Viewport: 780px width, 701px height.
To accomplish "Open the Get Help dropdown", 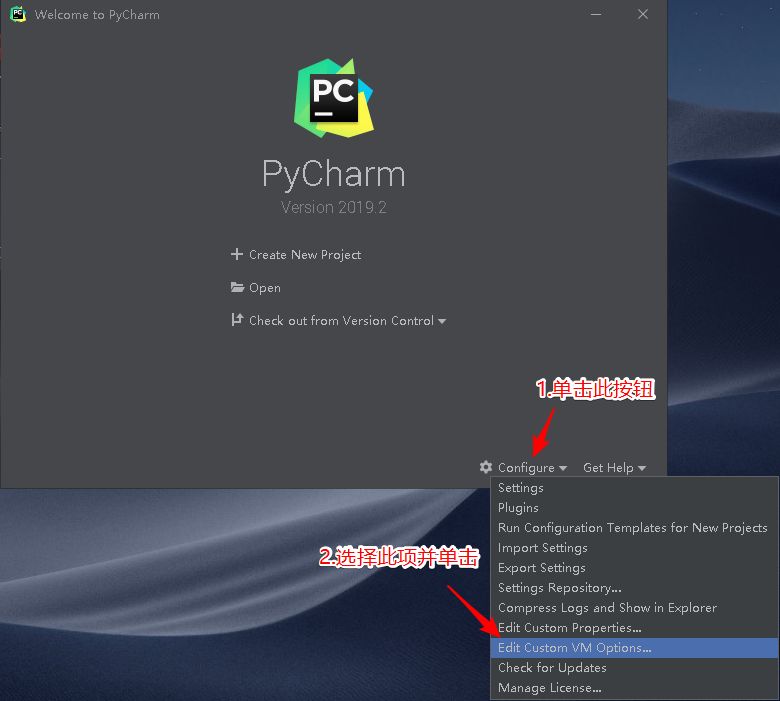I will coord(614,468).
